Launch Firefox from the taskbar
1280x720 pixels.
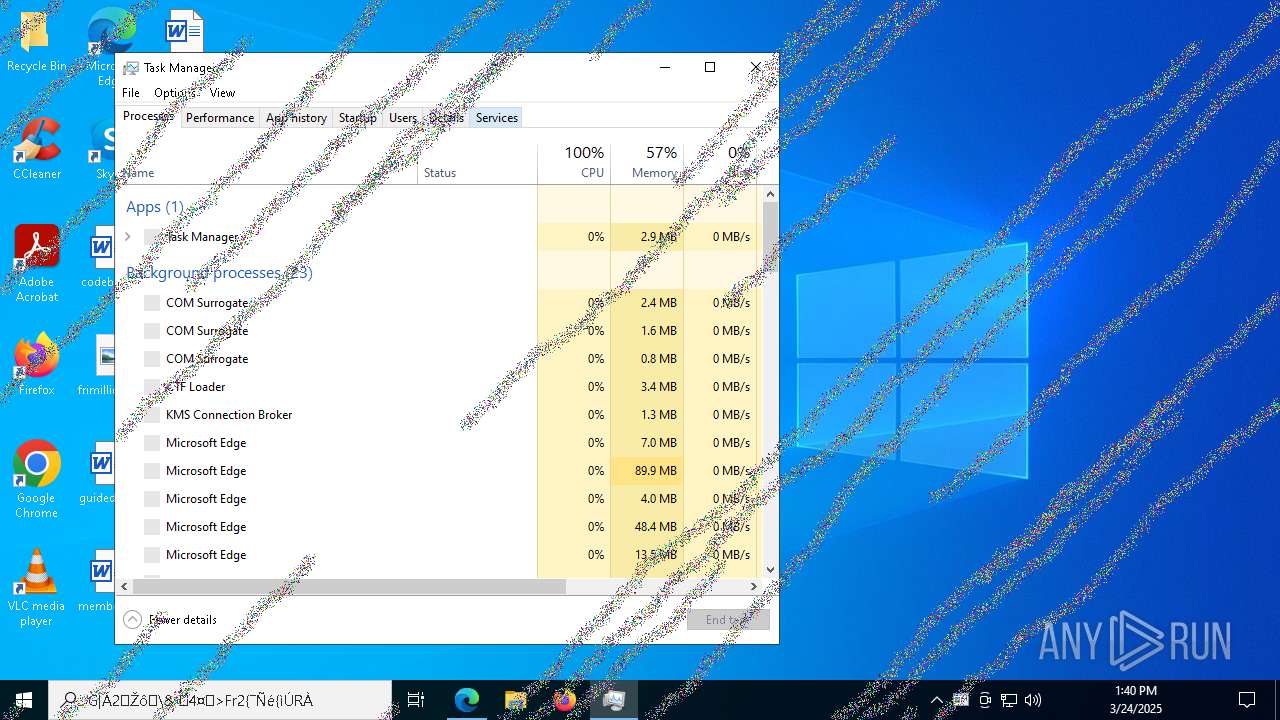(x=565, y=700)
